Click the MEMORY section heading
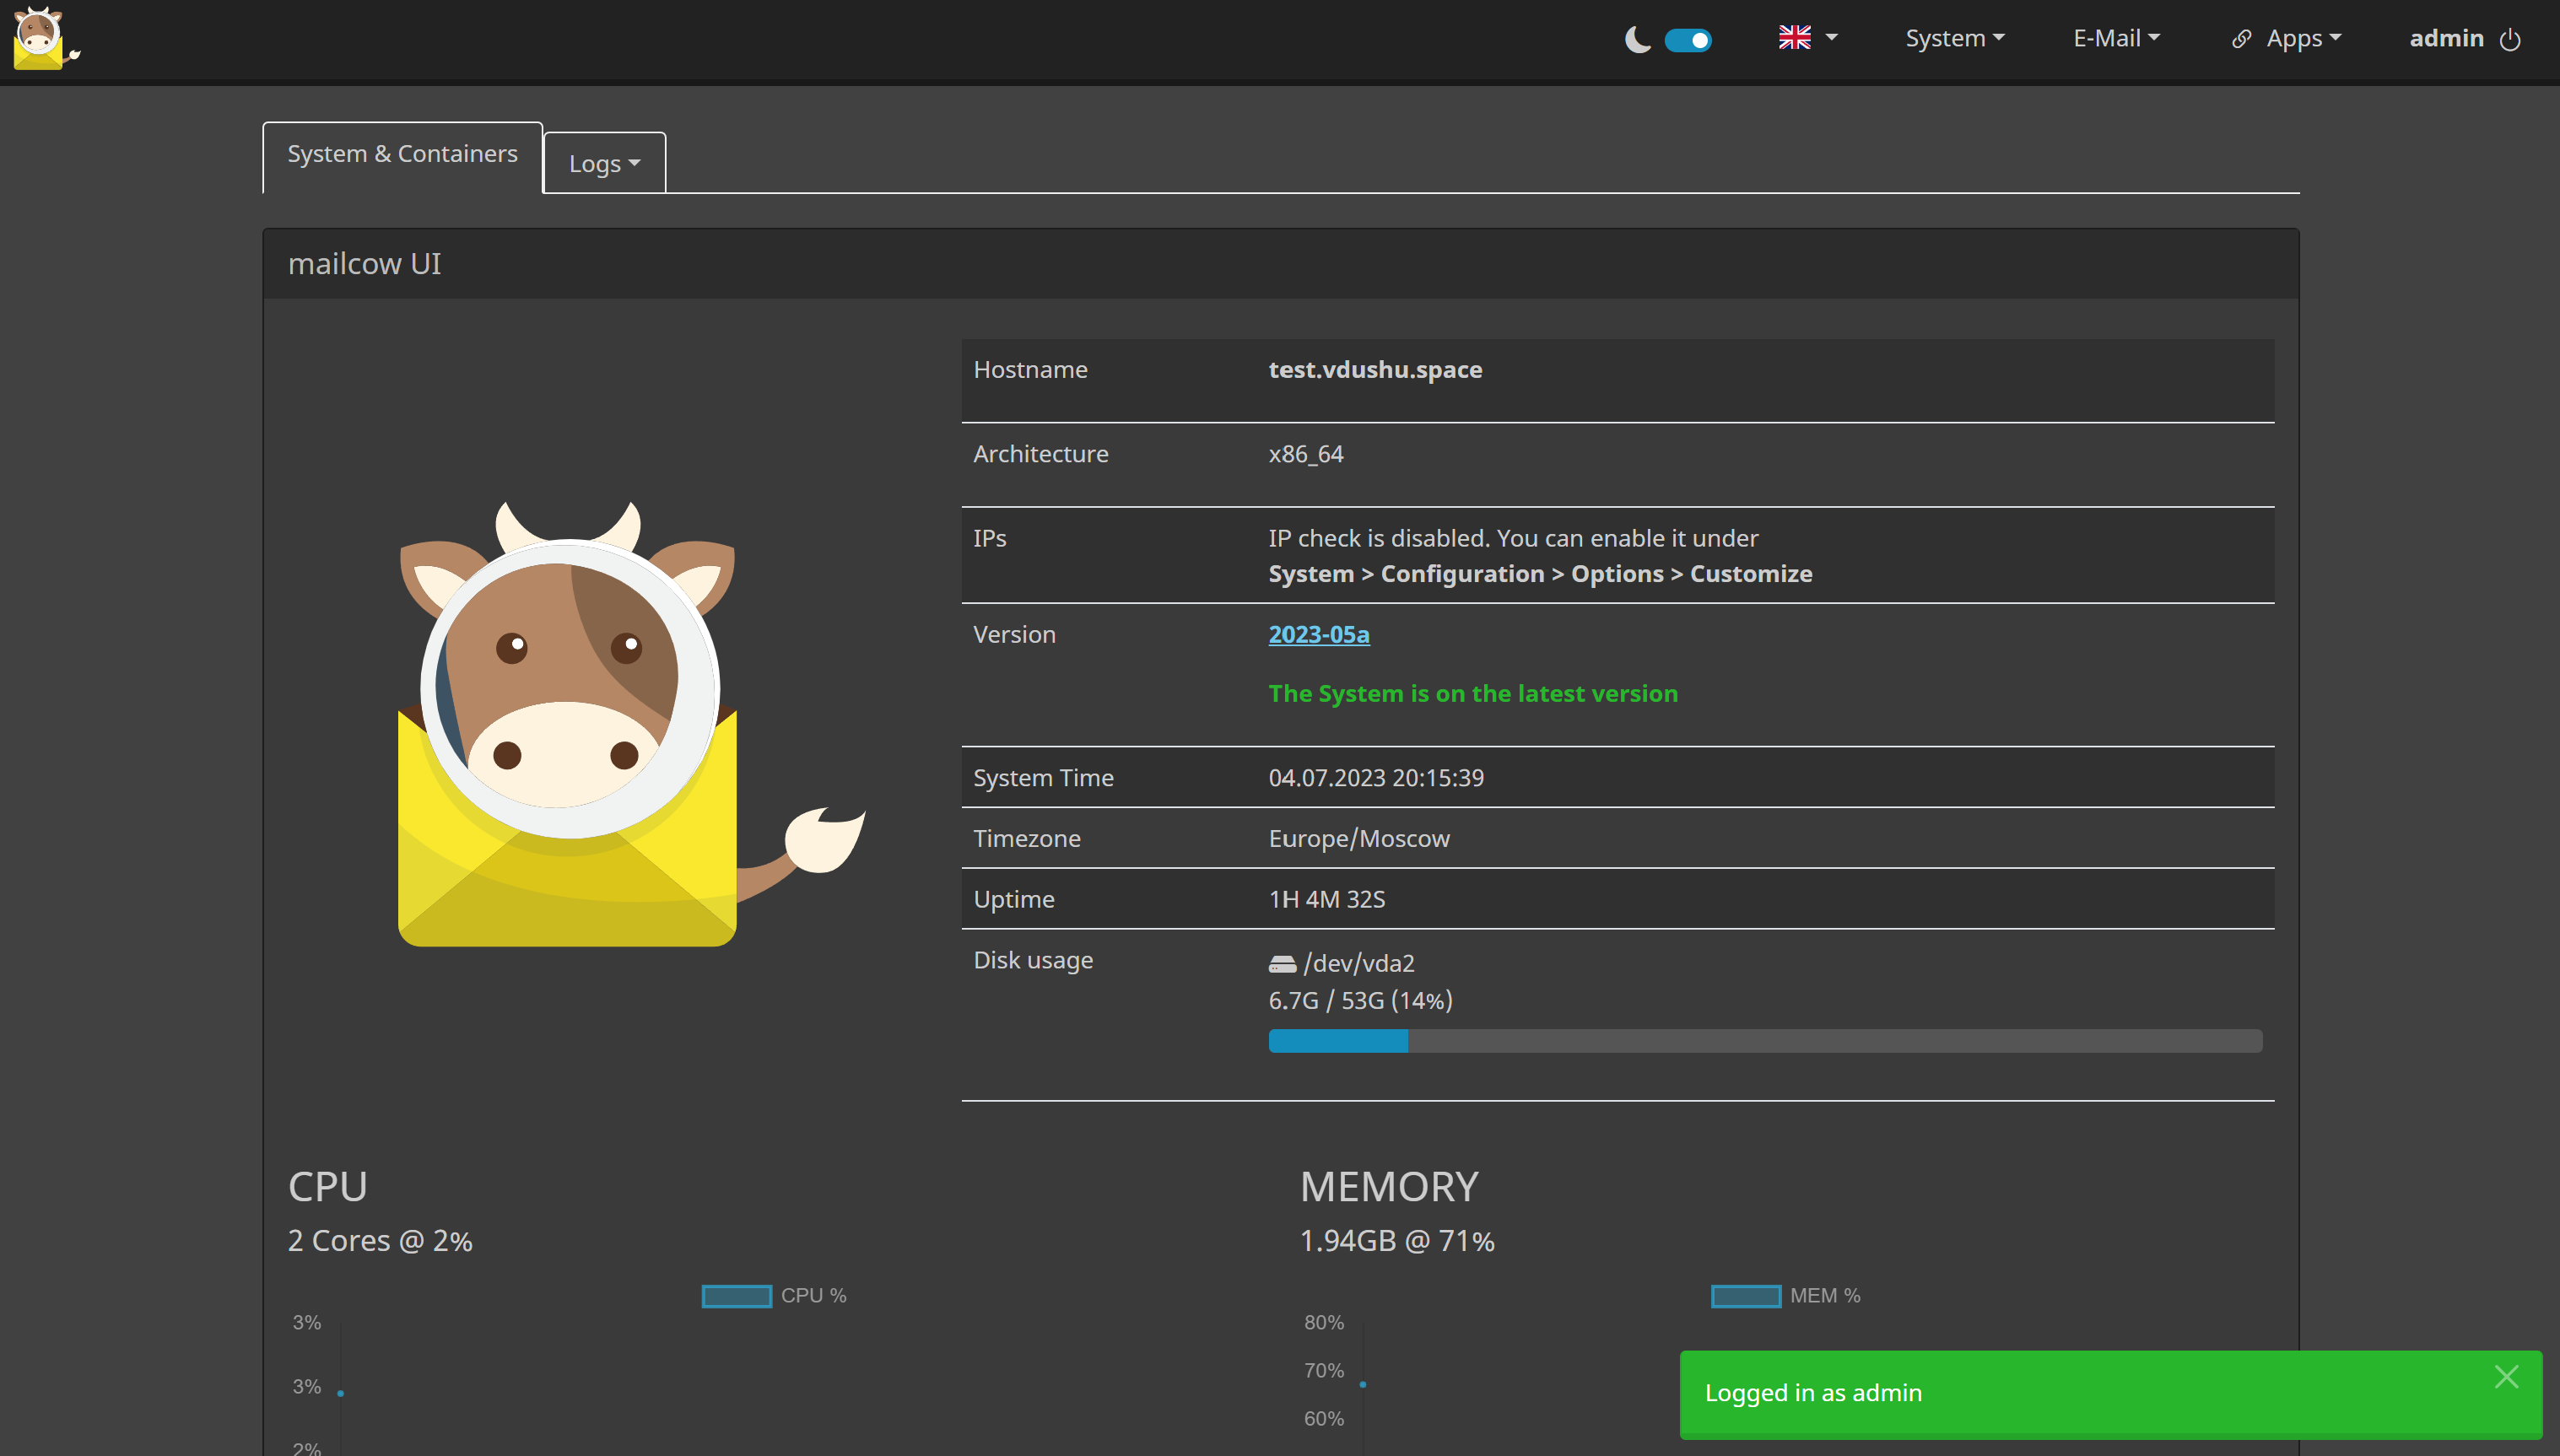This screenshot has height=1456, width=2560. [x=1389, y=1187]
